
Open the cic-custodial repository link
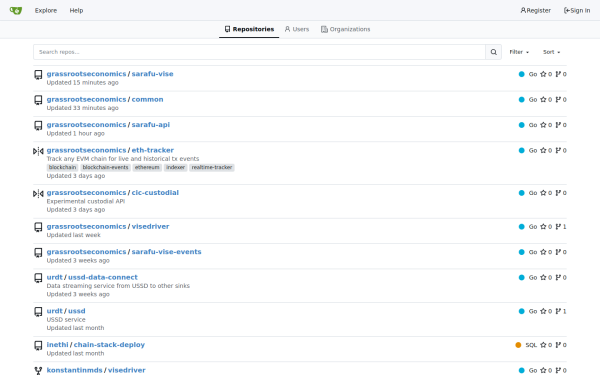(155, 193)
